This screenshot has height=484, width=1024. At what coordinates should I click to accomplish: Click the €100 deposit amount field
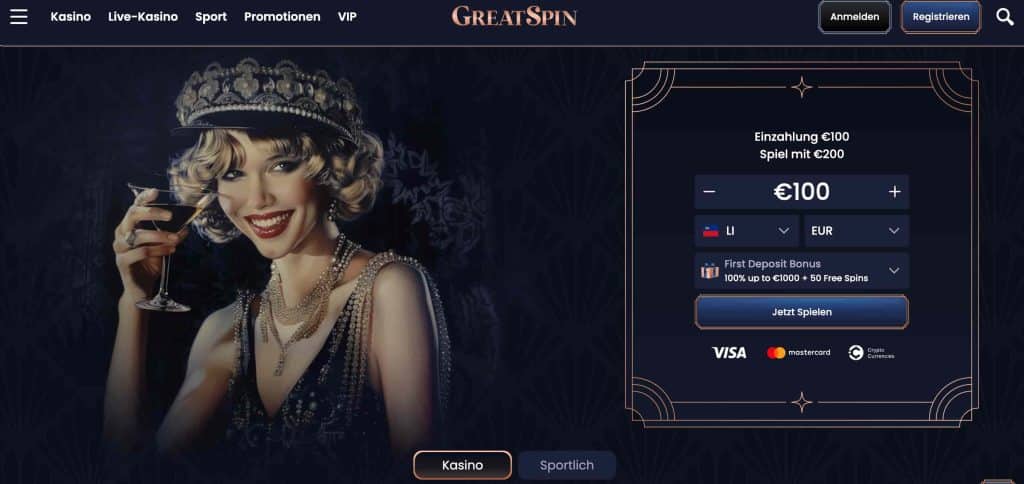click(801, 192)
